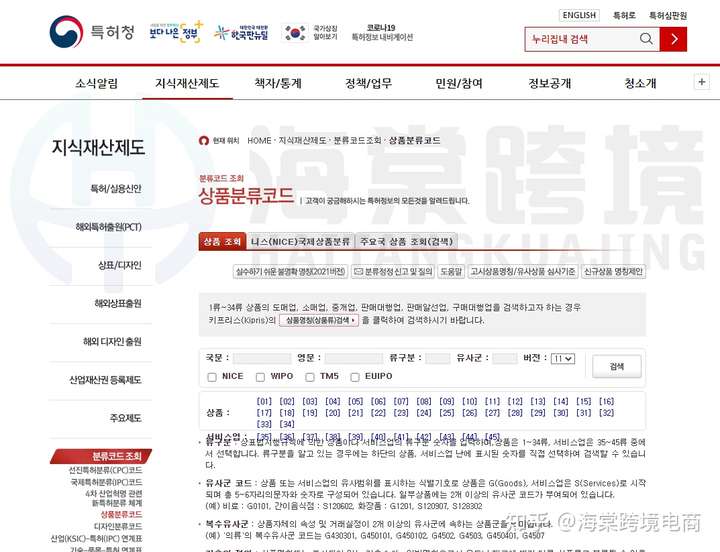Image resolution: width=720 pixels, height=552 pixels.
Task: Click 고시상품명칭/유사상품 심사기준 button
Action: click(523, 271)
